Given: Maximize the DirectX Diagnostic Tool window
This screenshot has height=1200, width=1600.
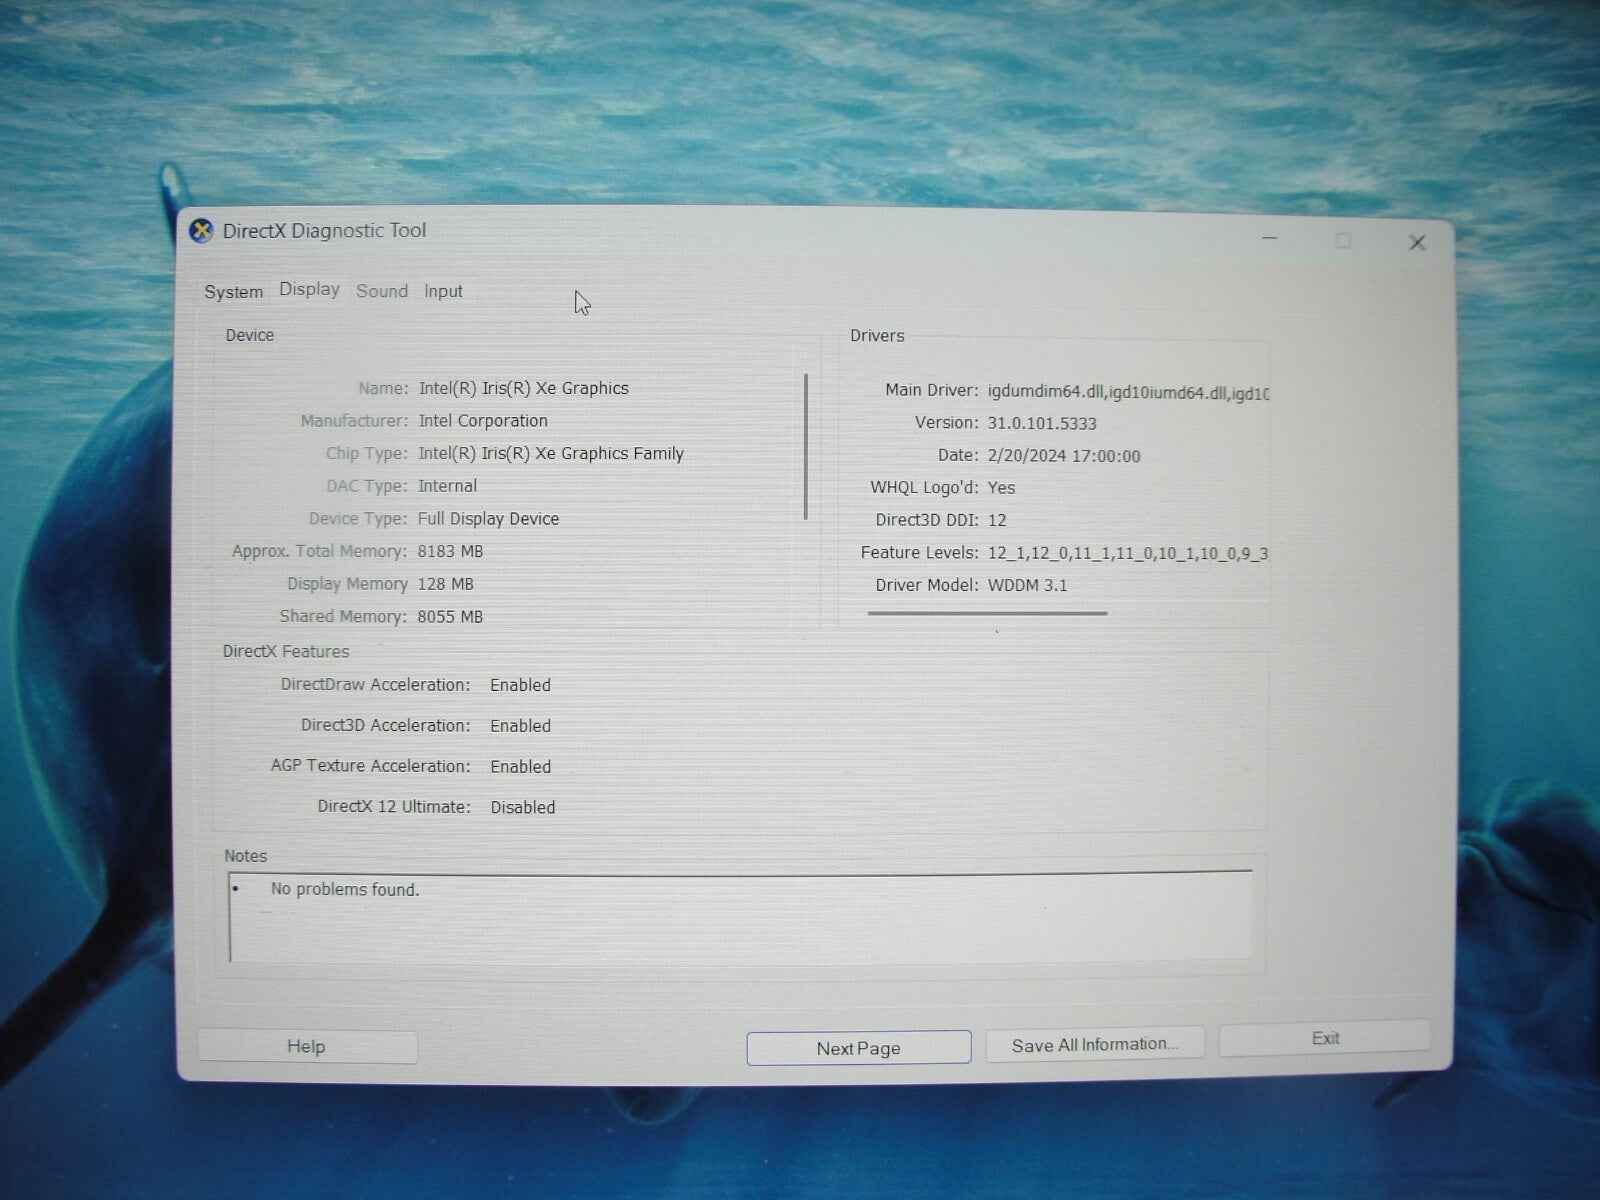Looking at the screenshot, I should [x=1343, y=240].
